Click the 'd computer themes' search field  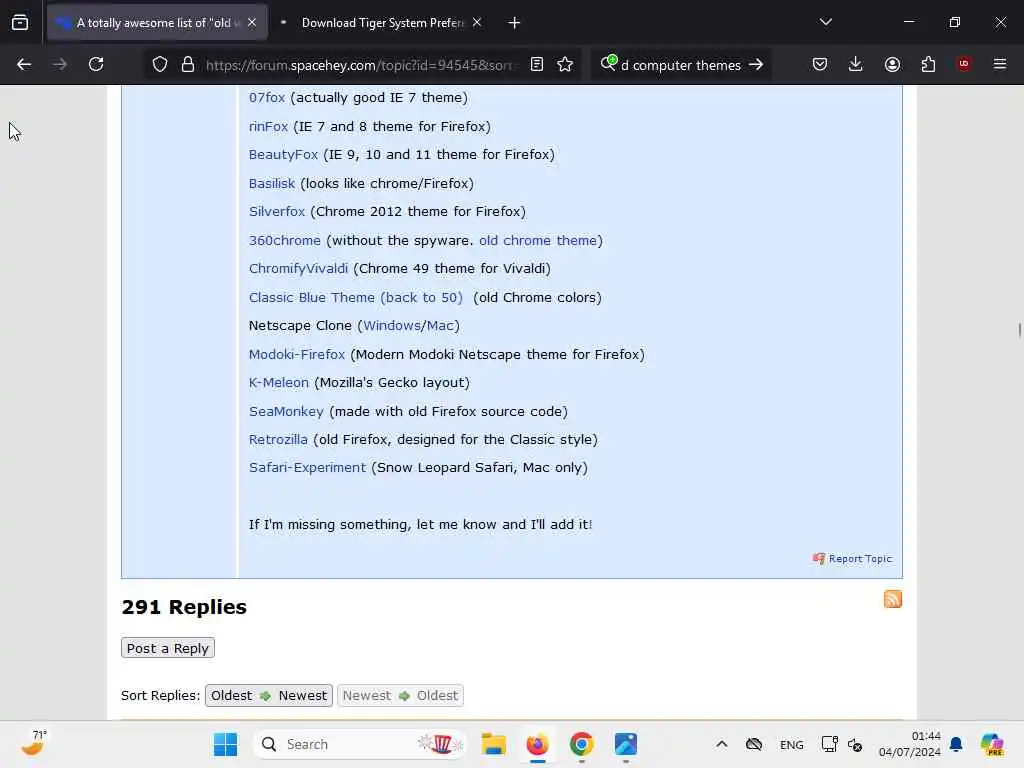[x=680, y=65]
